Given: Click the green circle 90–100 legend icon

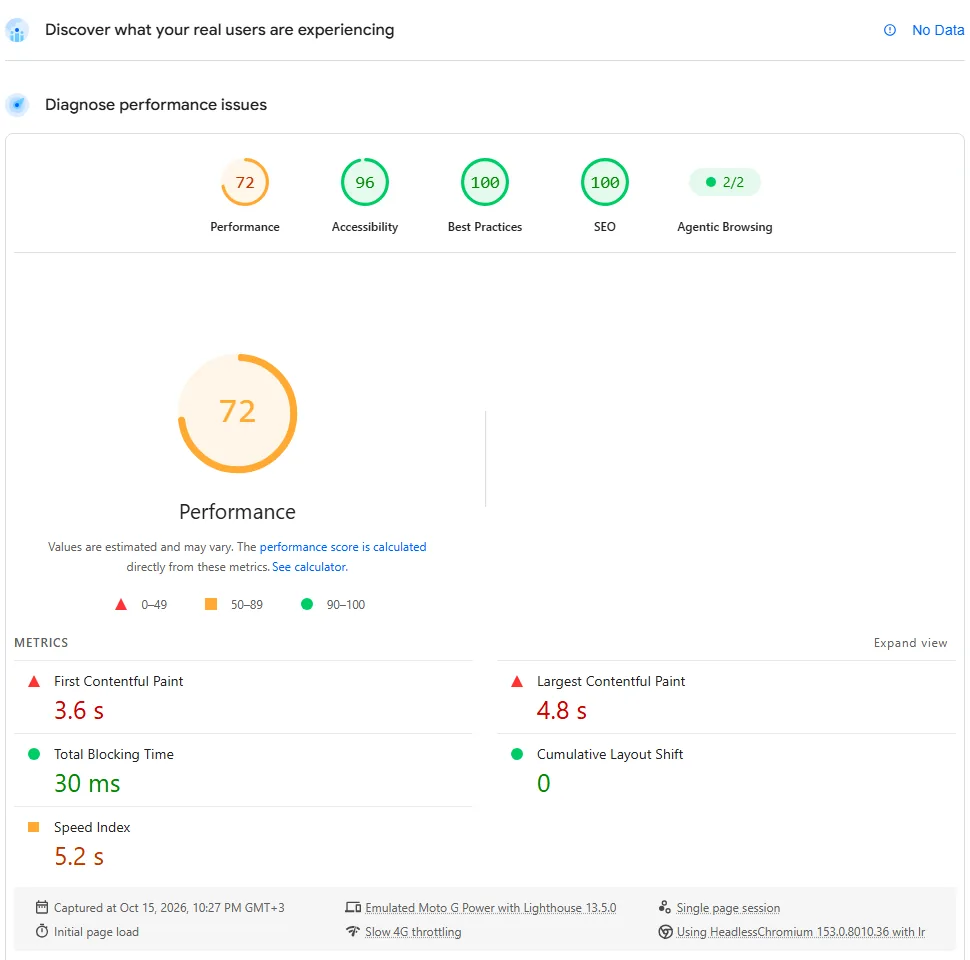Looking at the screenshot, I should pos(307,604).
